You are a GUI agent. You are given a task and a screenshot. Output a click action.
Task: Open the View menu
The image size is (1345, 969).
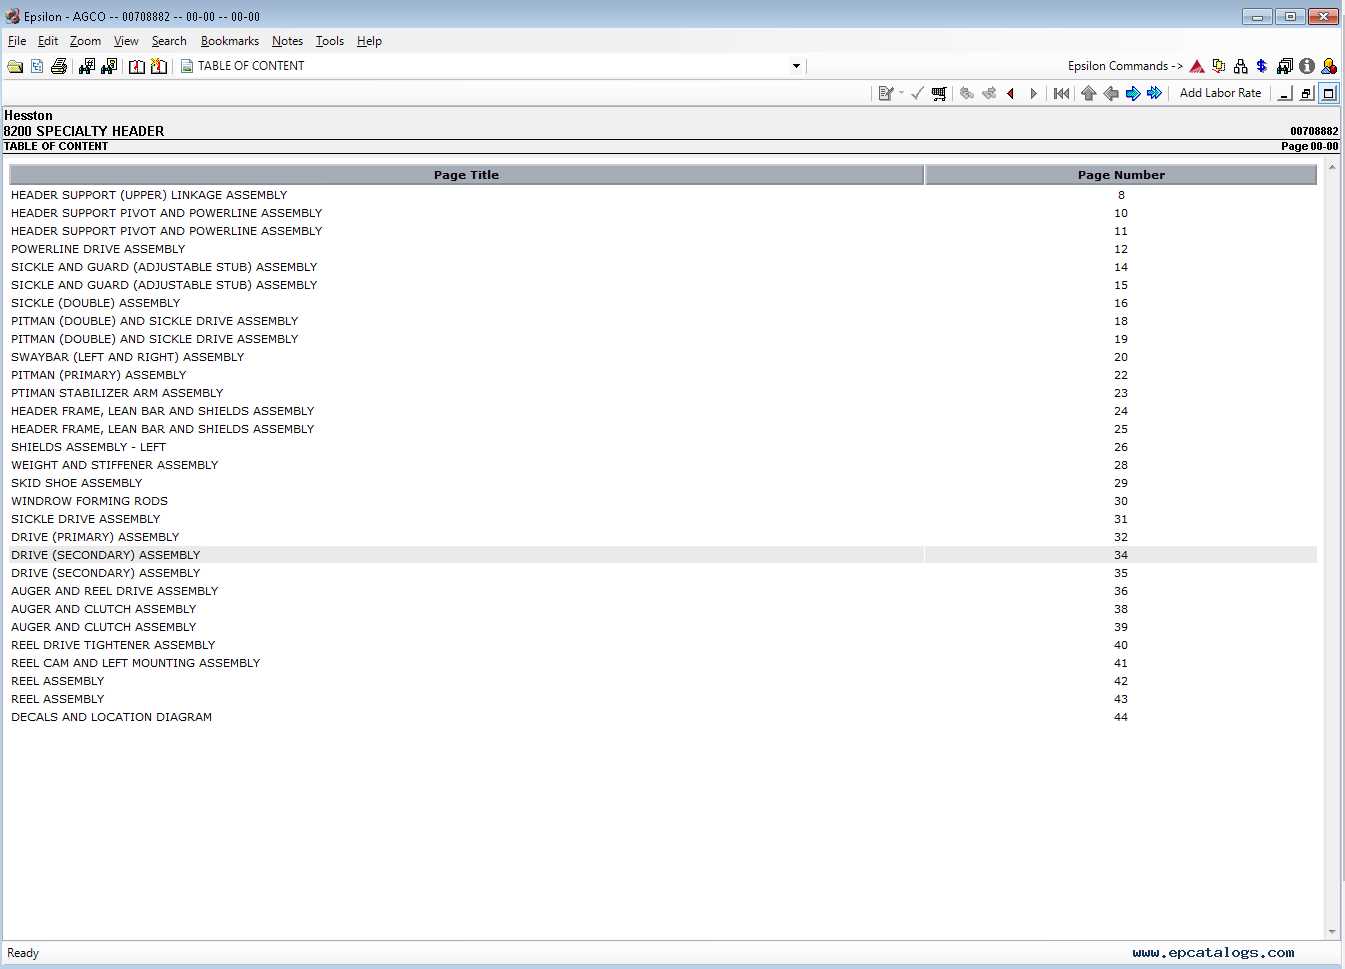pos(126,41)
